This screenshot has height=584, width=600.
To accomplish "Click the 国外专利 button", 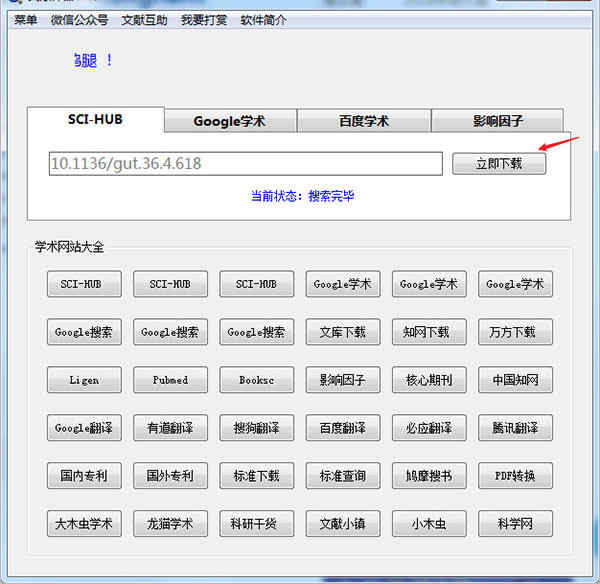I will [x=170, y=476].
